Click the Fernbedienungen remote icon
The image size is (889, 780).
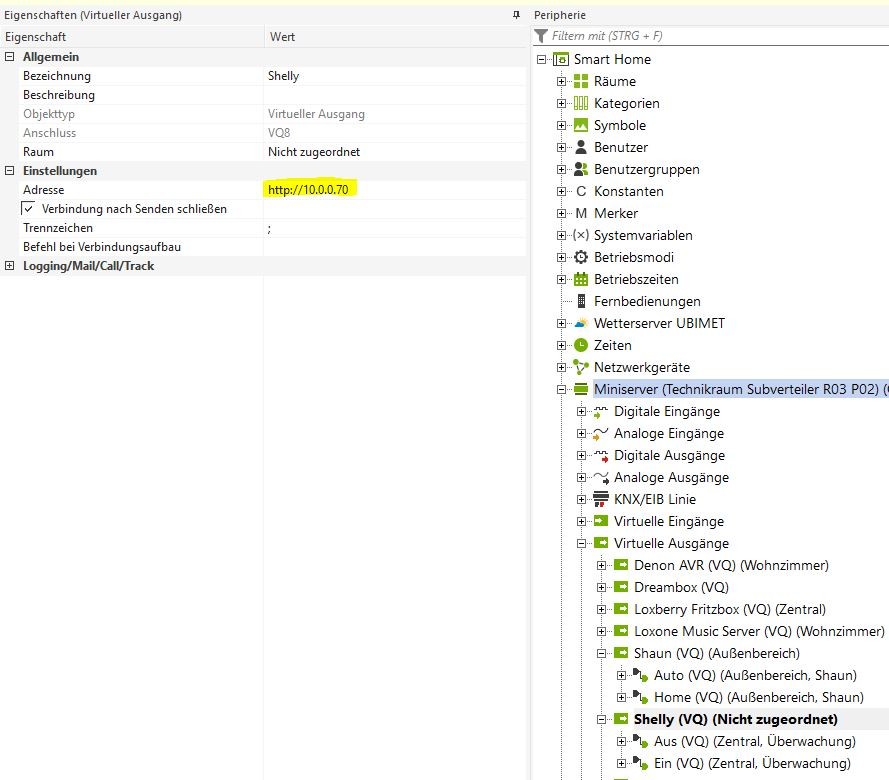coord(581,301)
